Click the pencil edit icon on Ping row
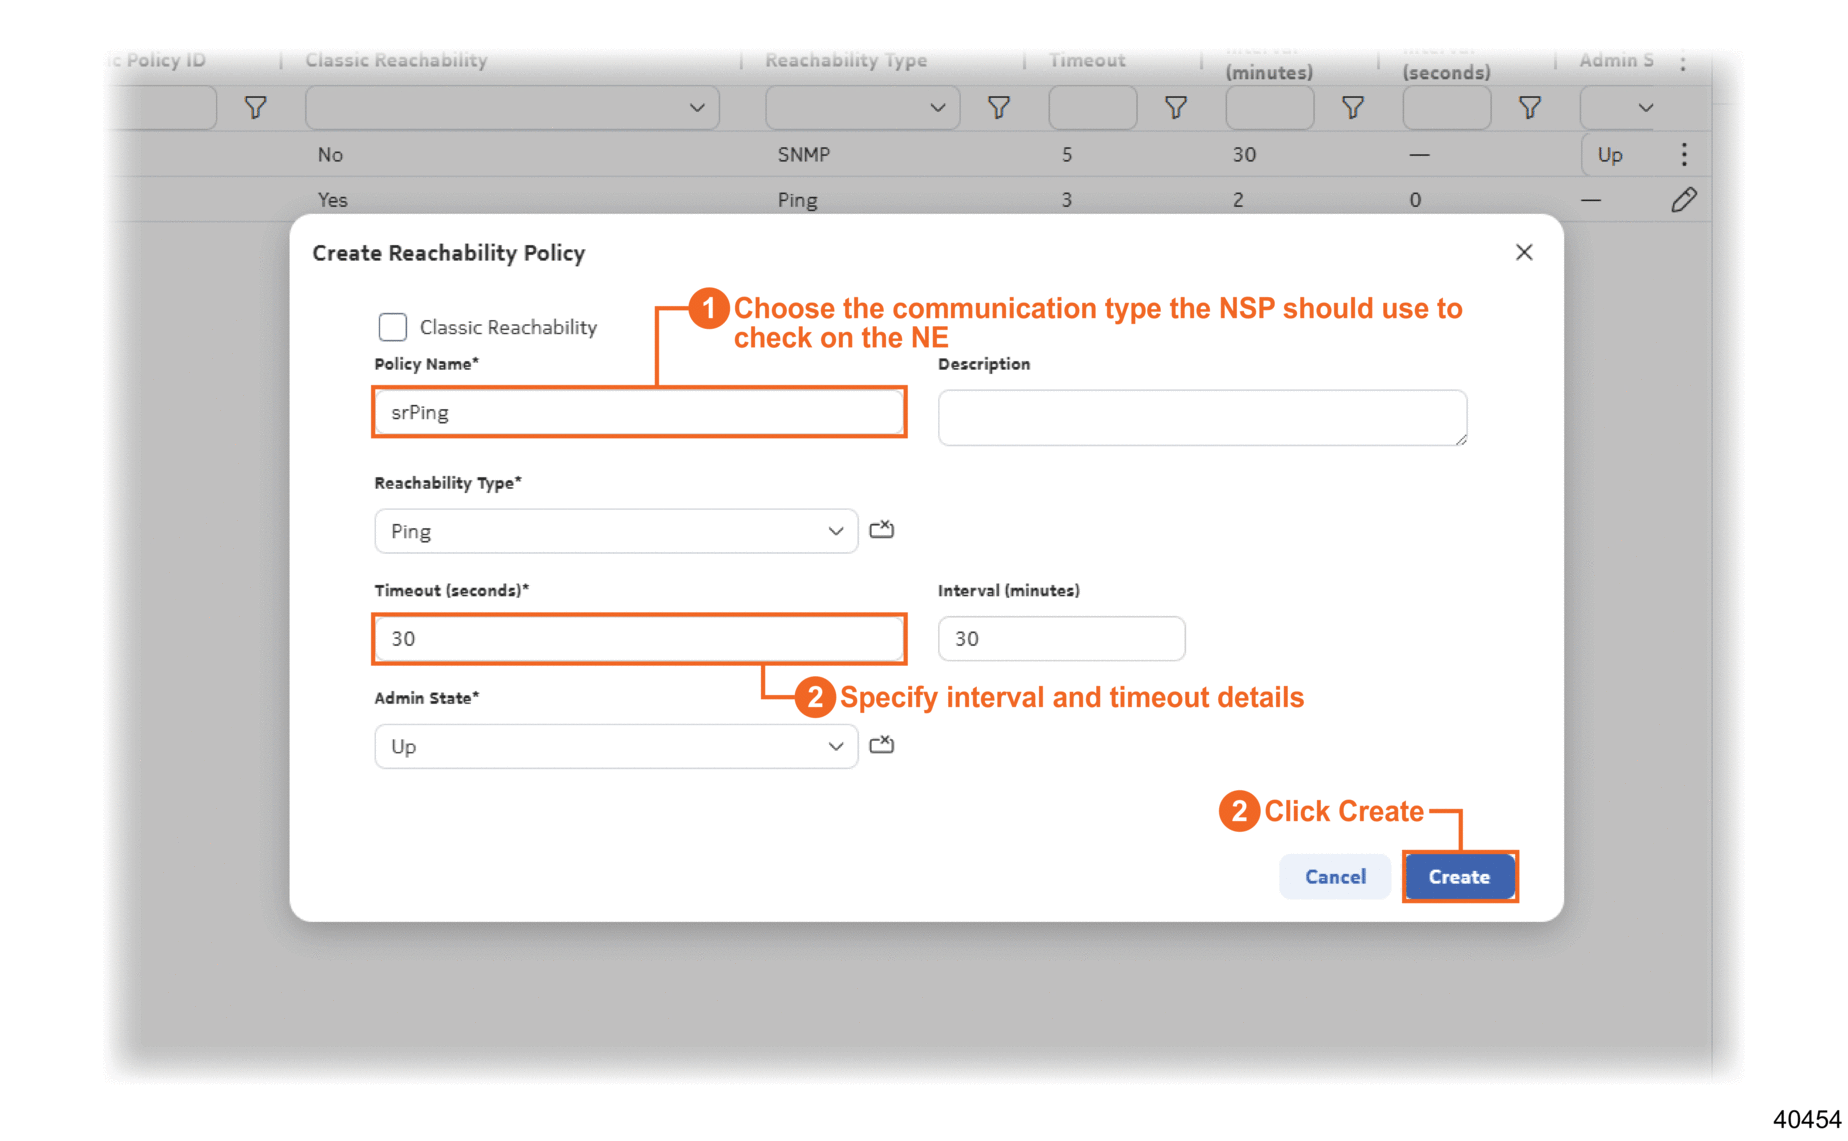The width and height of the screenshot is (1848, 1141). pos(1683,200)
